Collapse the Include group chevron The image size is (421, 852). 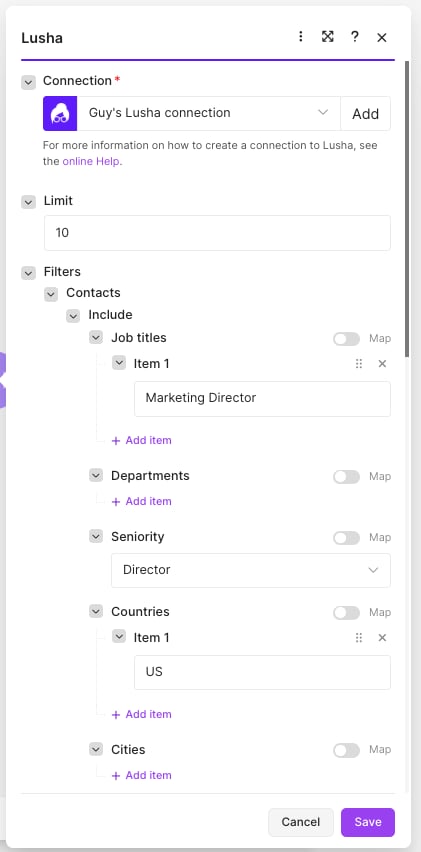point(73,316)
